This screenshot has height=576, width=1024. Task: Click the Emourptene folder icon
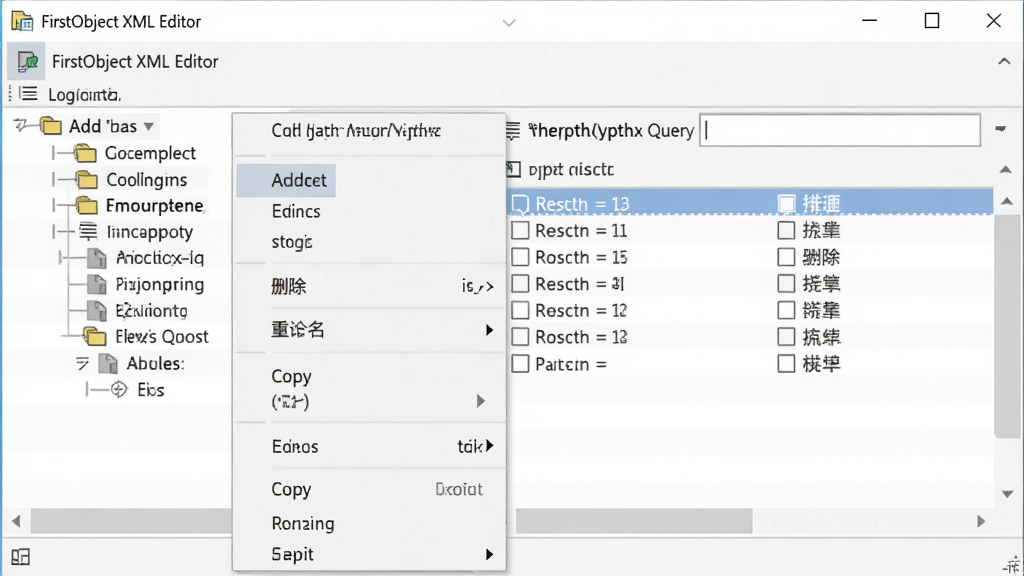(86, 206)
